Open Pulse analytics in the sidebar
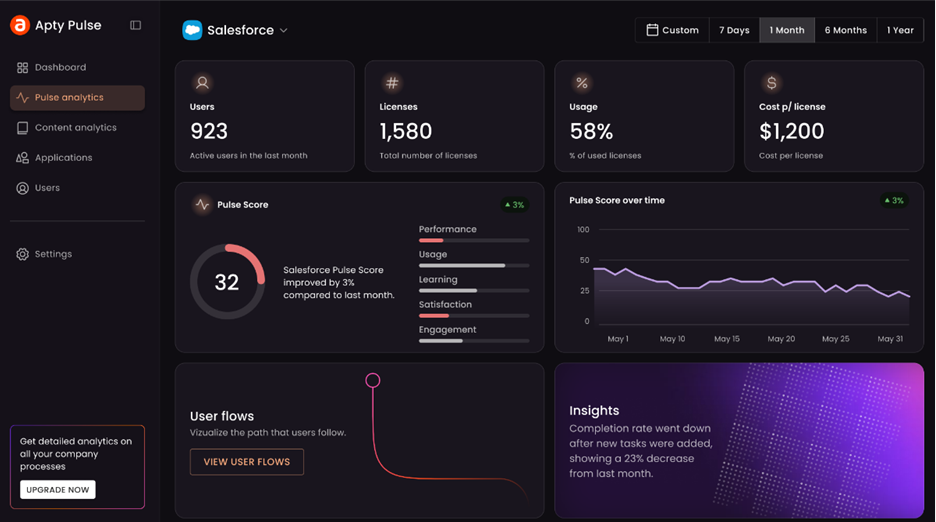This screenshot has width=936, height=522. [77, 97]
